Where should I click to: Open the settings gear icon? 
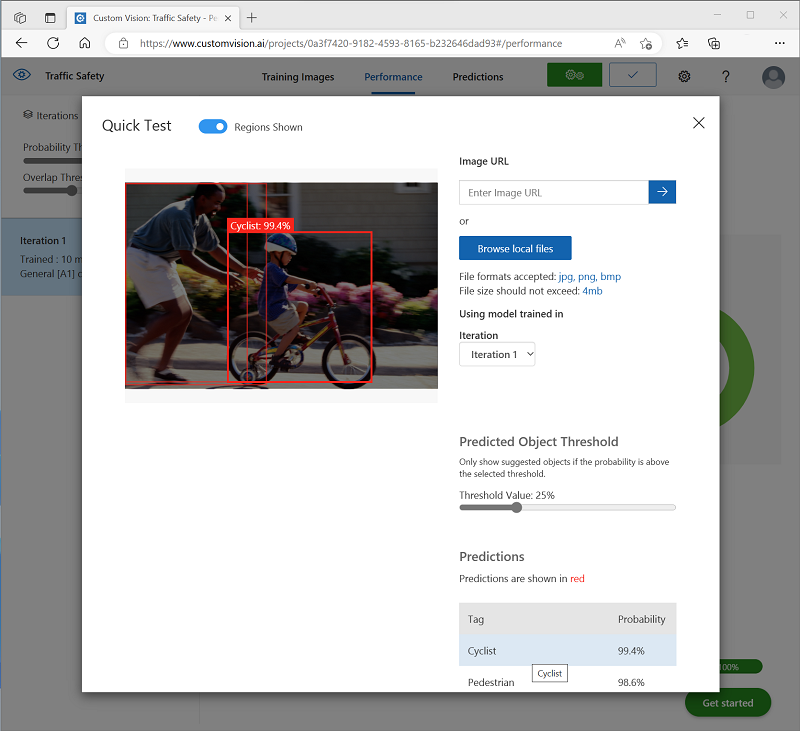click(x=684, y=77)
